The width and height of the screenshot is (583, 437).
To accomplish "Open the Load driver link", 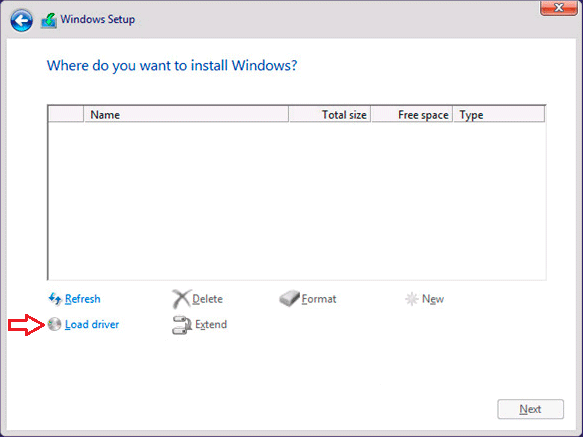I will [92, 324].
